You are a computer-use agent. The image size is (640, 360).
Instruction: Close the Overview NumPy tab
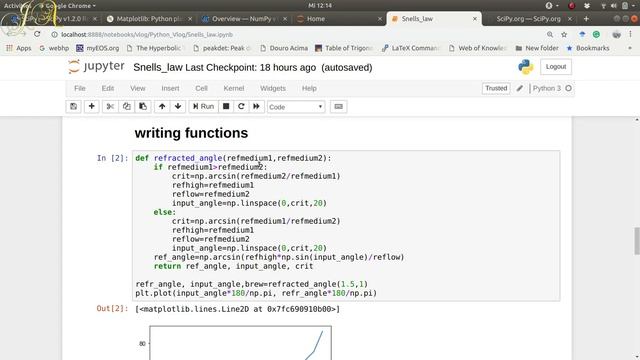point(284,19)
